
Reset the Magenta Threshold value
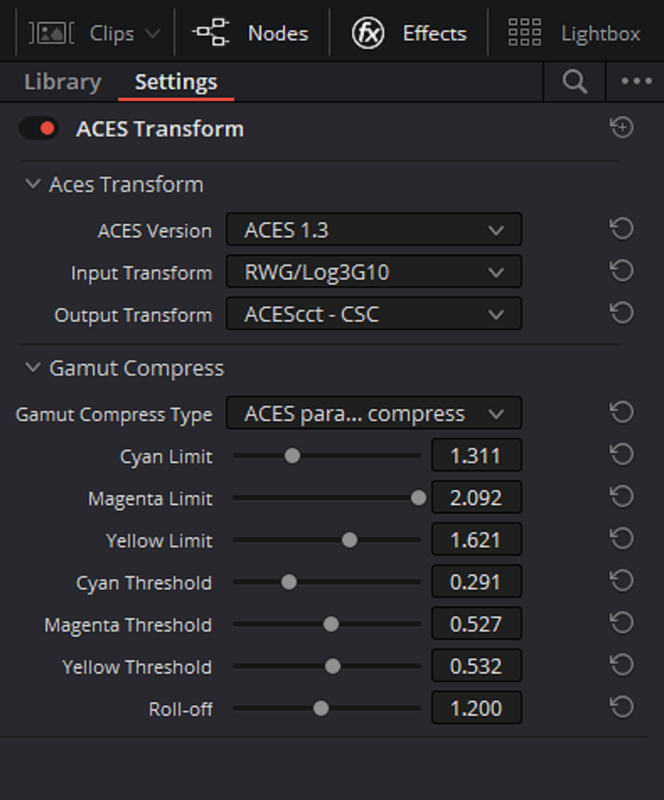[622, 623]
